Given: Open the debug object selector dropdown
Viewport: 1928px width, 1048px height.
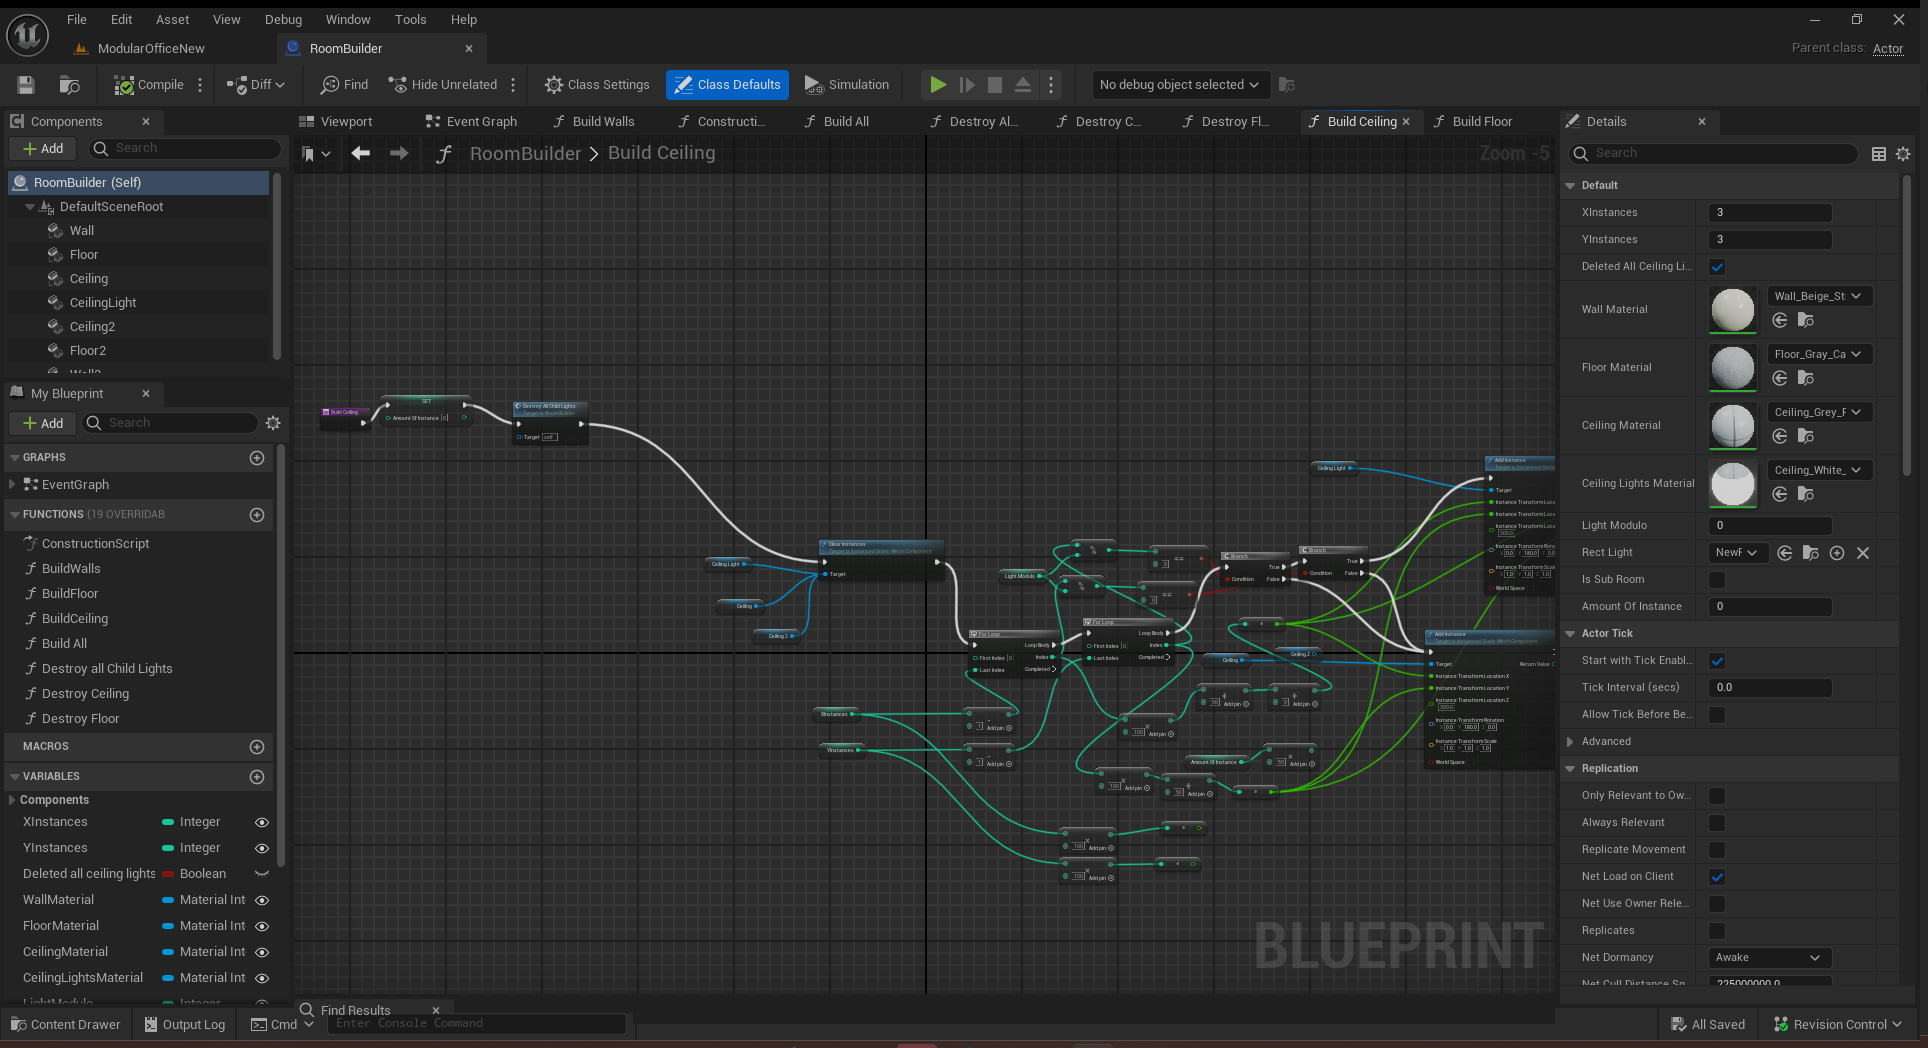Looking at the screenshot, I should coord(1180,85).
